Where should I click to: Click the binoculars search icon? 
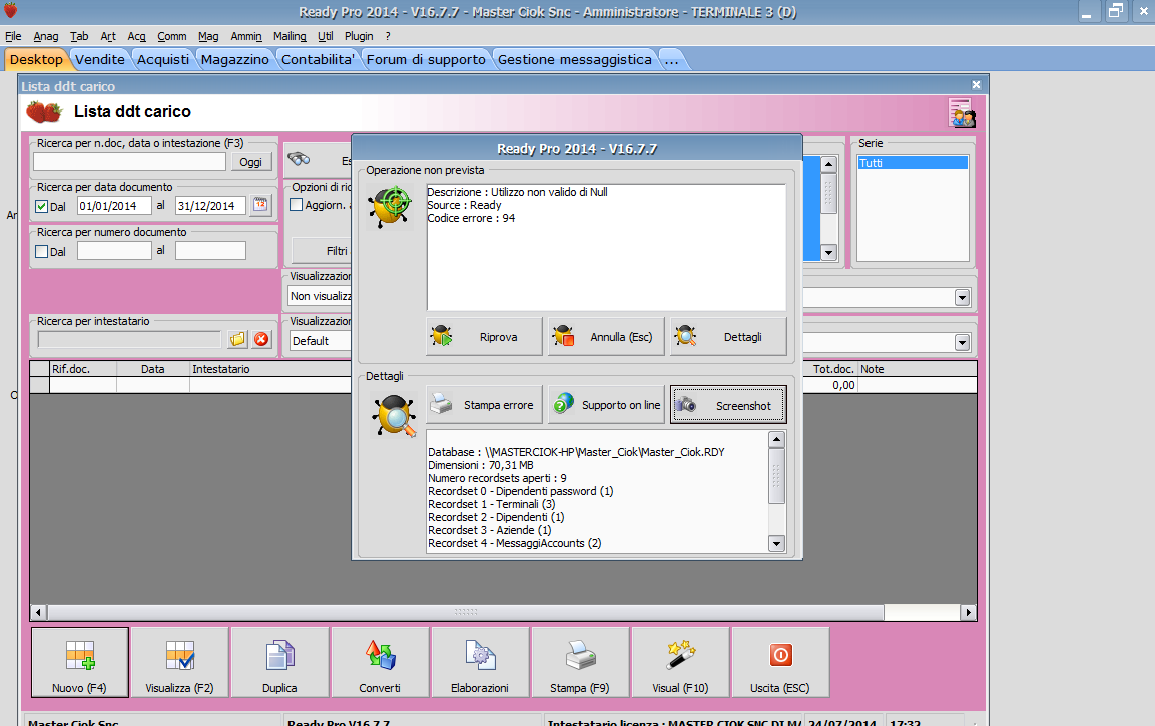click(x=298, y=159)
